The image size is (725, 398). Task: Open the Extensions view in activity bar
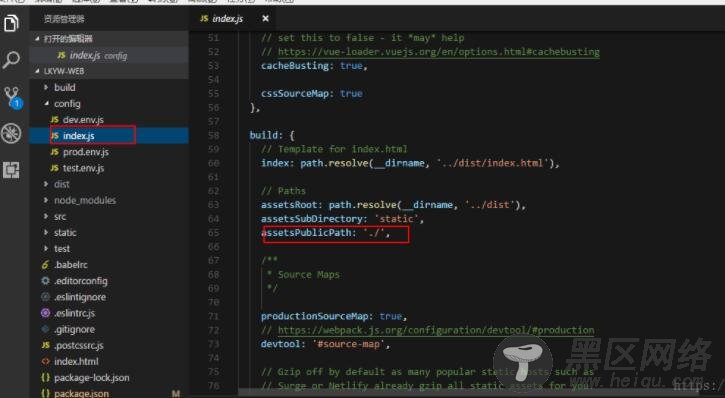coord(11,170)
